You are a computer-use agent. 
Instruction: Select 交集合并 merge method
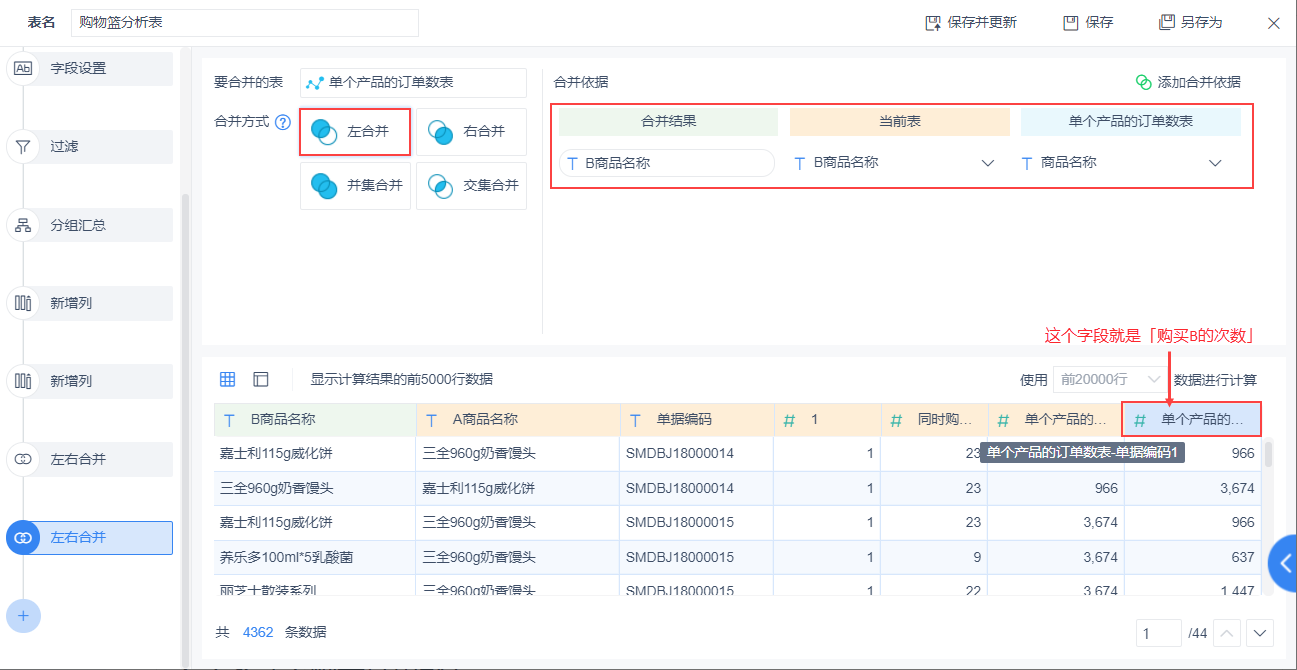pyautogui.click(x=471, y=185)
